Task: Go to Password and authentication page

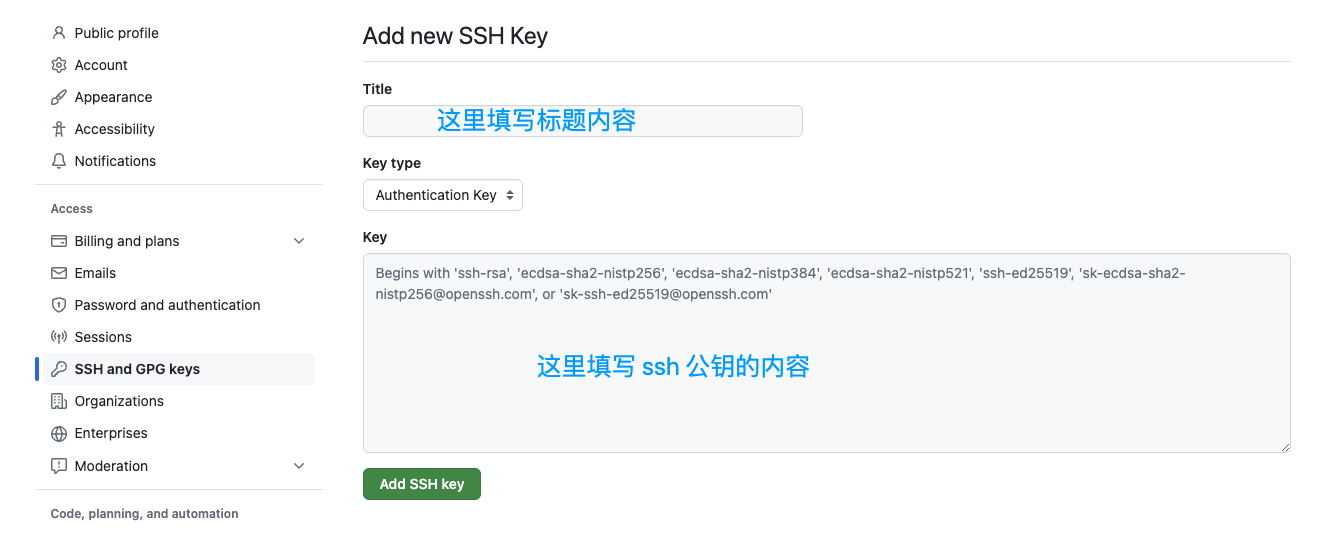Action: pyautogui.click(x=167, y=305)
